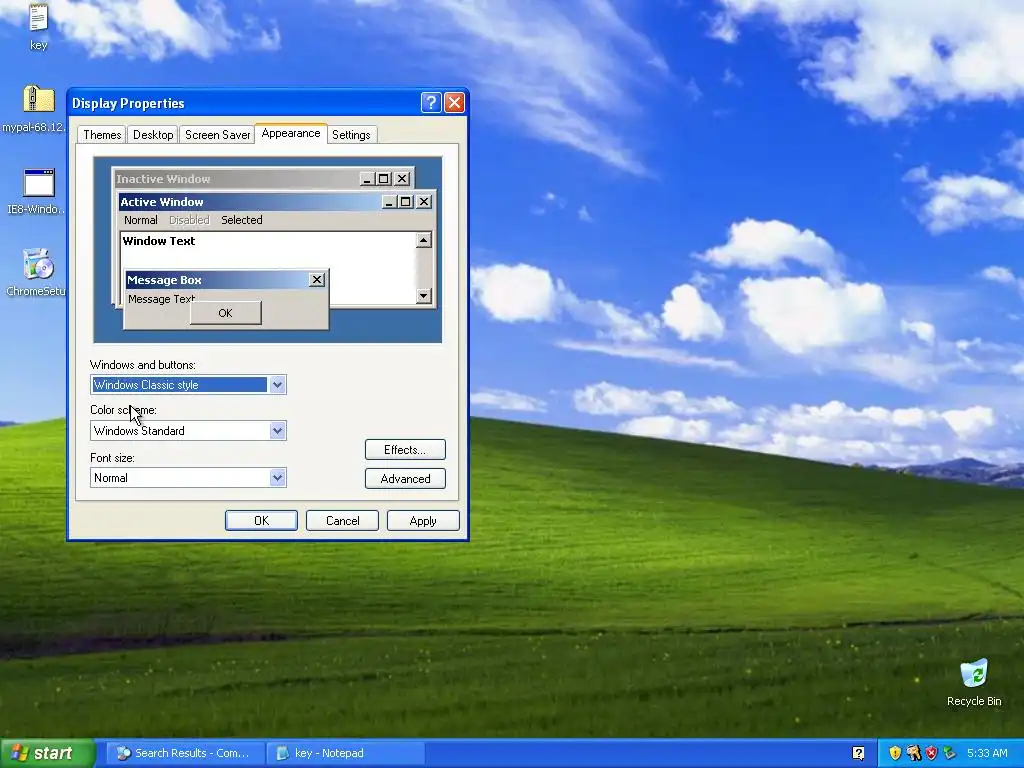1024x768 pixels.
Task: Switch to the Themes tab
Action: point(102,135)
